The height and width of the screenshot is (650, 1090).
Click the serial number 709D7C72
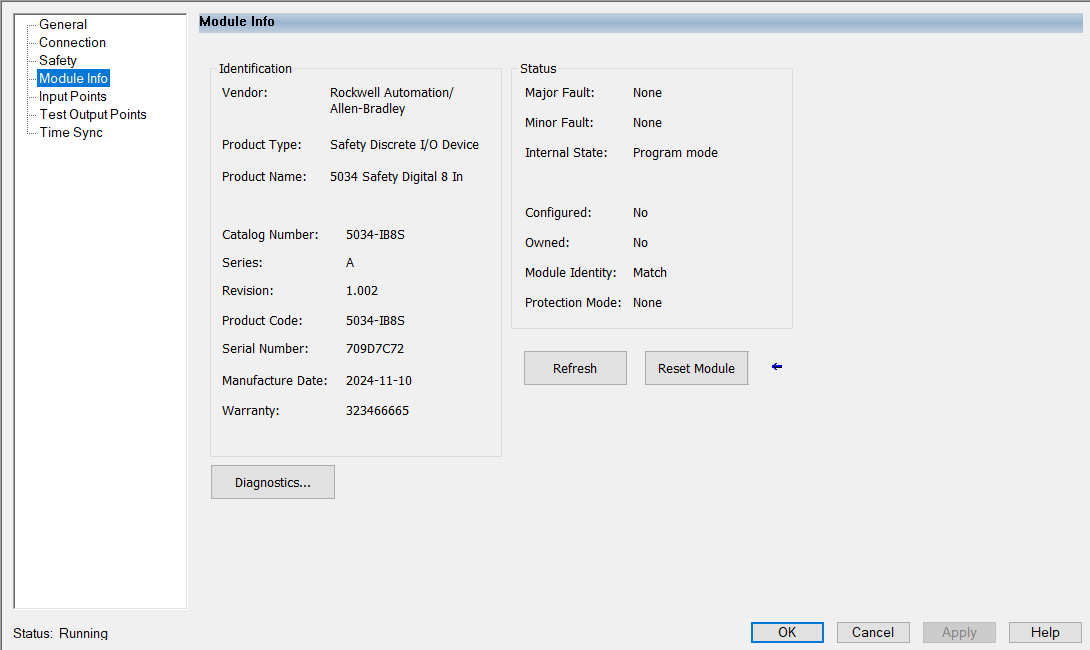375,349
